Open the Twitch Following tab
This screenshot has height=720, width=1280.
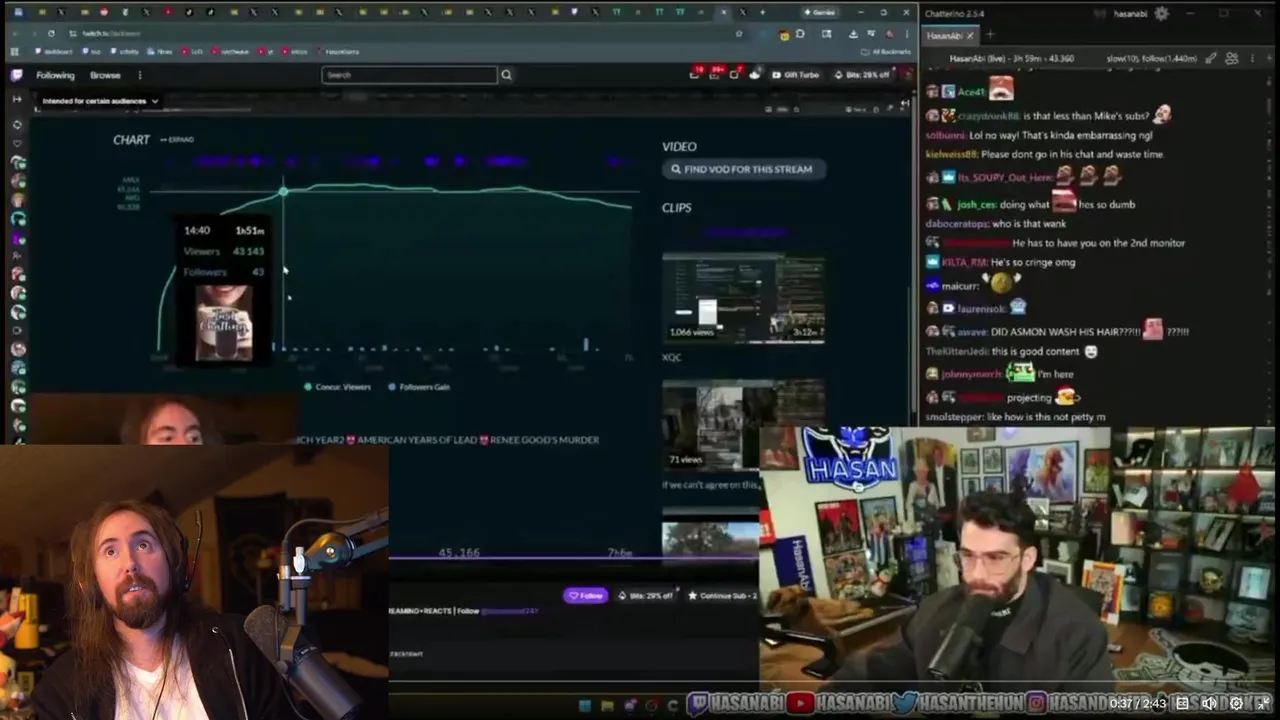(55, 75)
